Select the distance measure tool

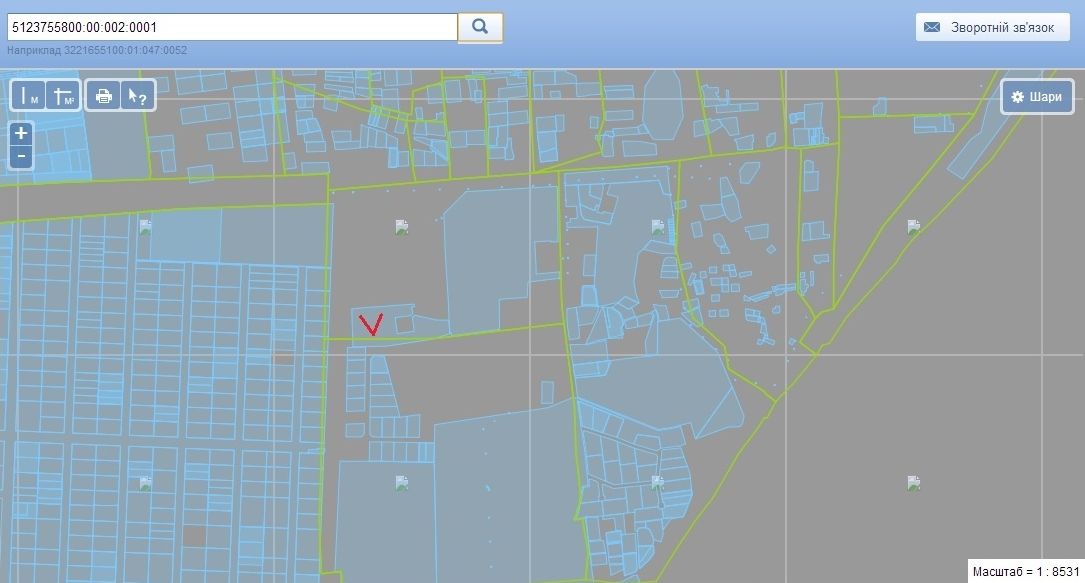pyautogui.click(x=29, y=95)
